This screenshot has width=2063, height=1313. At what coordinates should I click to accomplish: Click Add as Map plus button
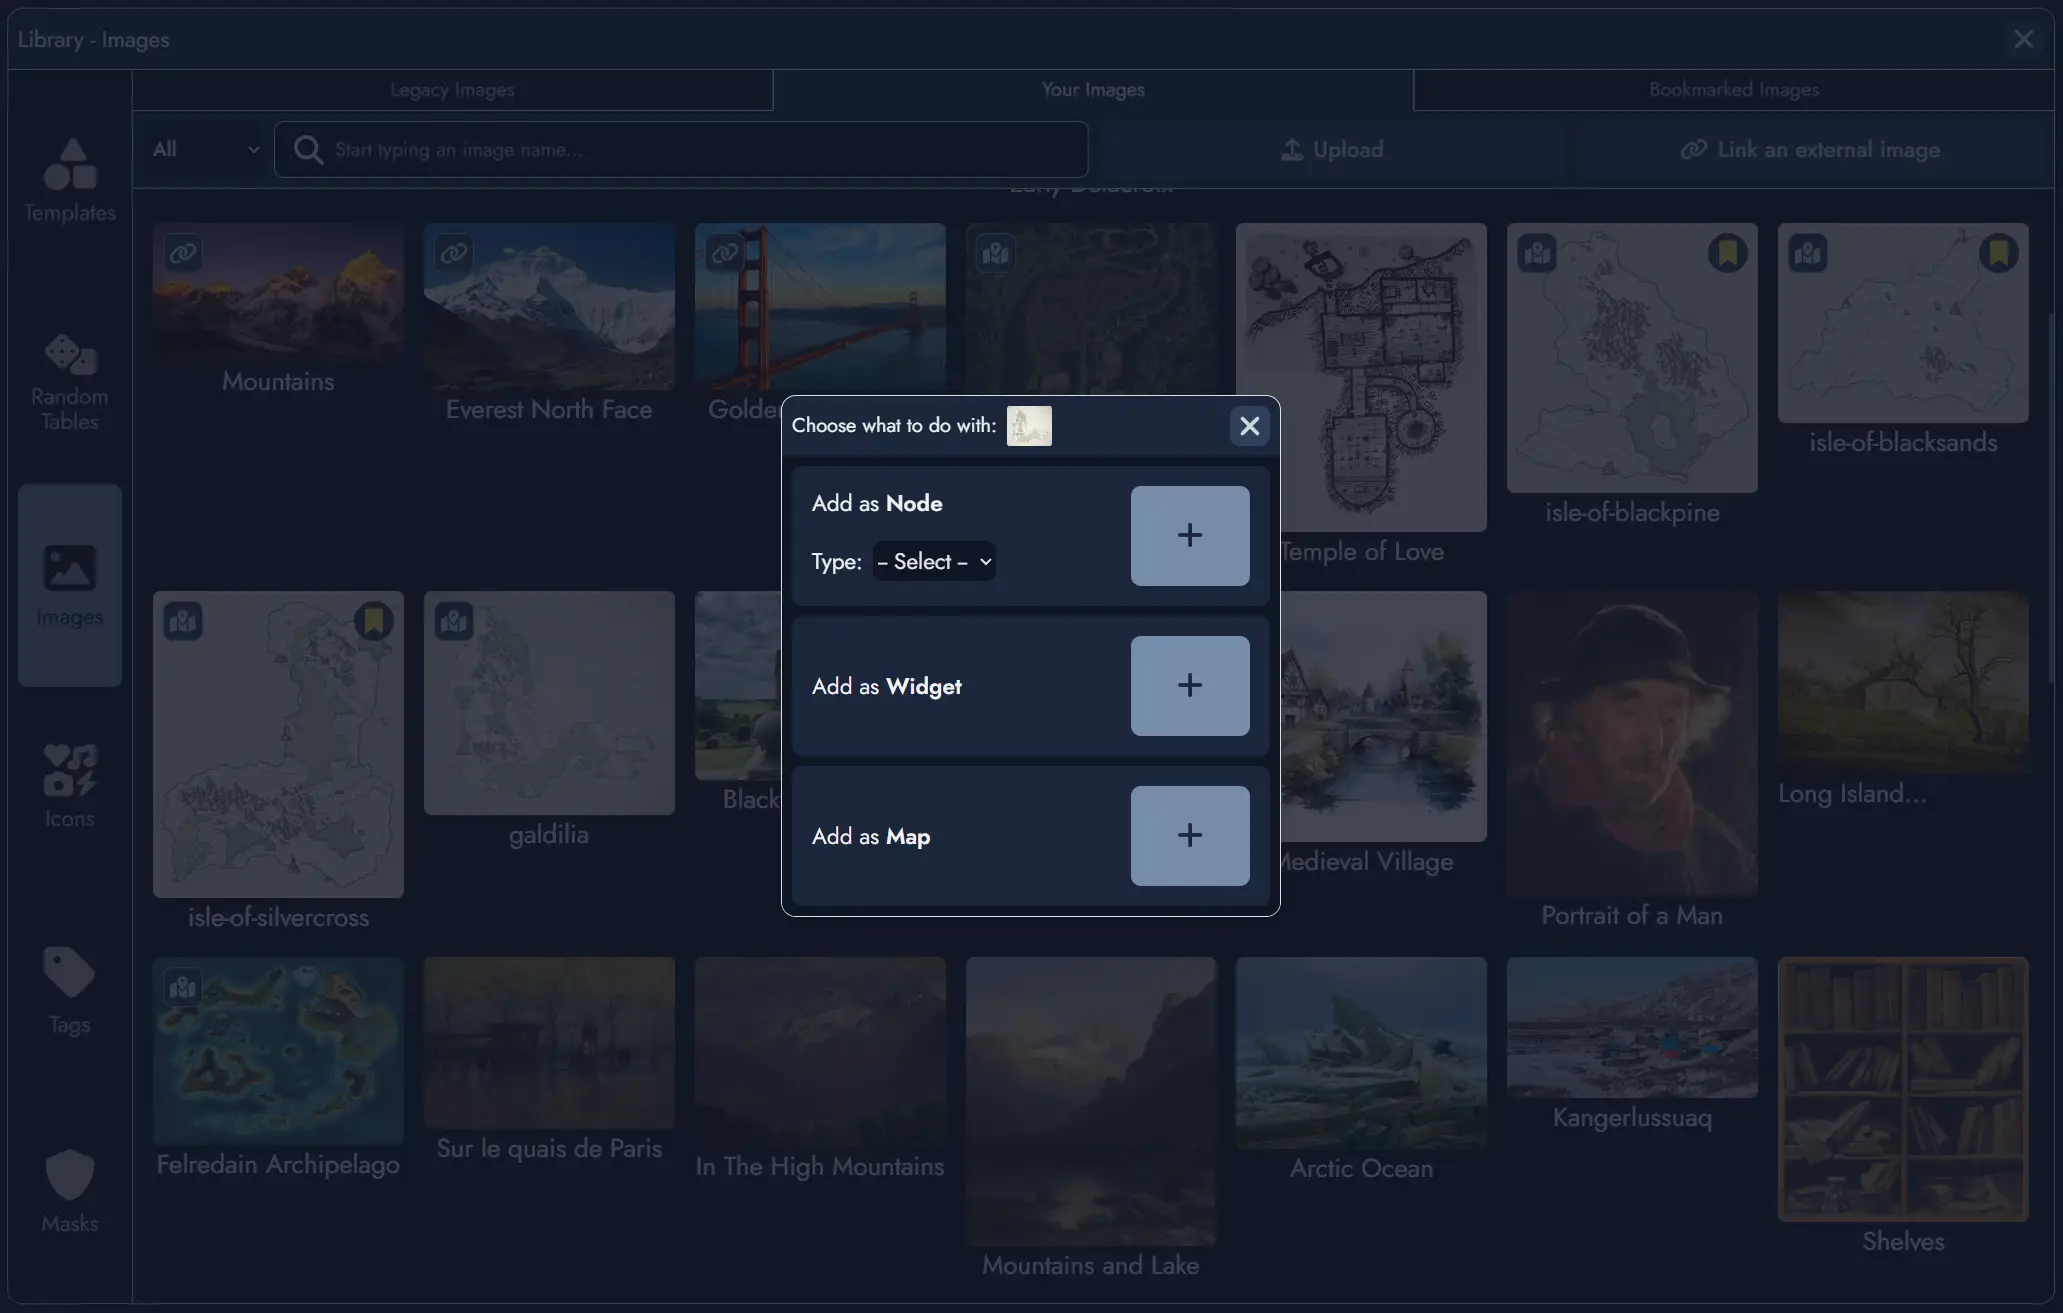pyautogui.click(x=1189, y=835)
